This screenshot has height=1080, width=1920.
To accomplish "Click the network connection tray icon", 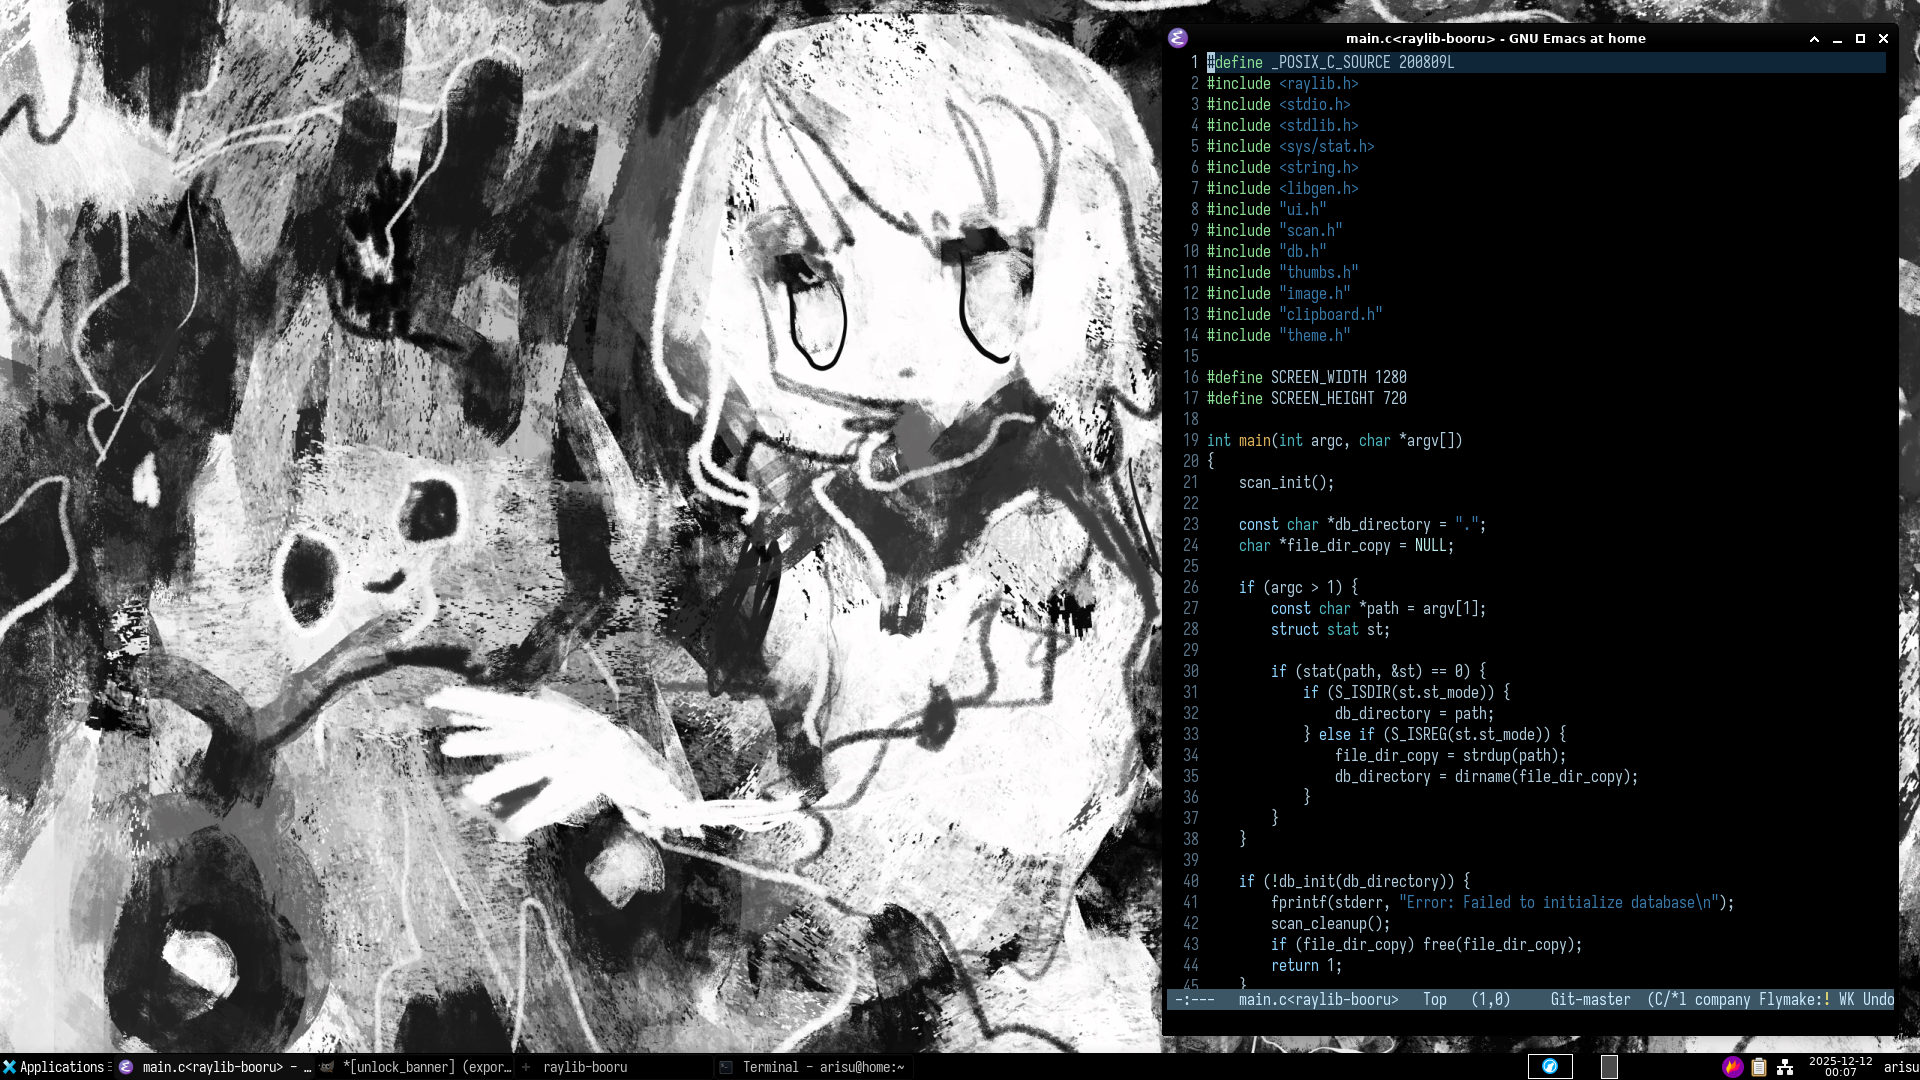I will coord(1785,1067).
